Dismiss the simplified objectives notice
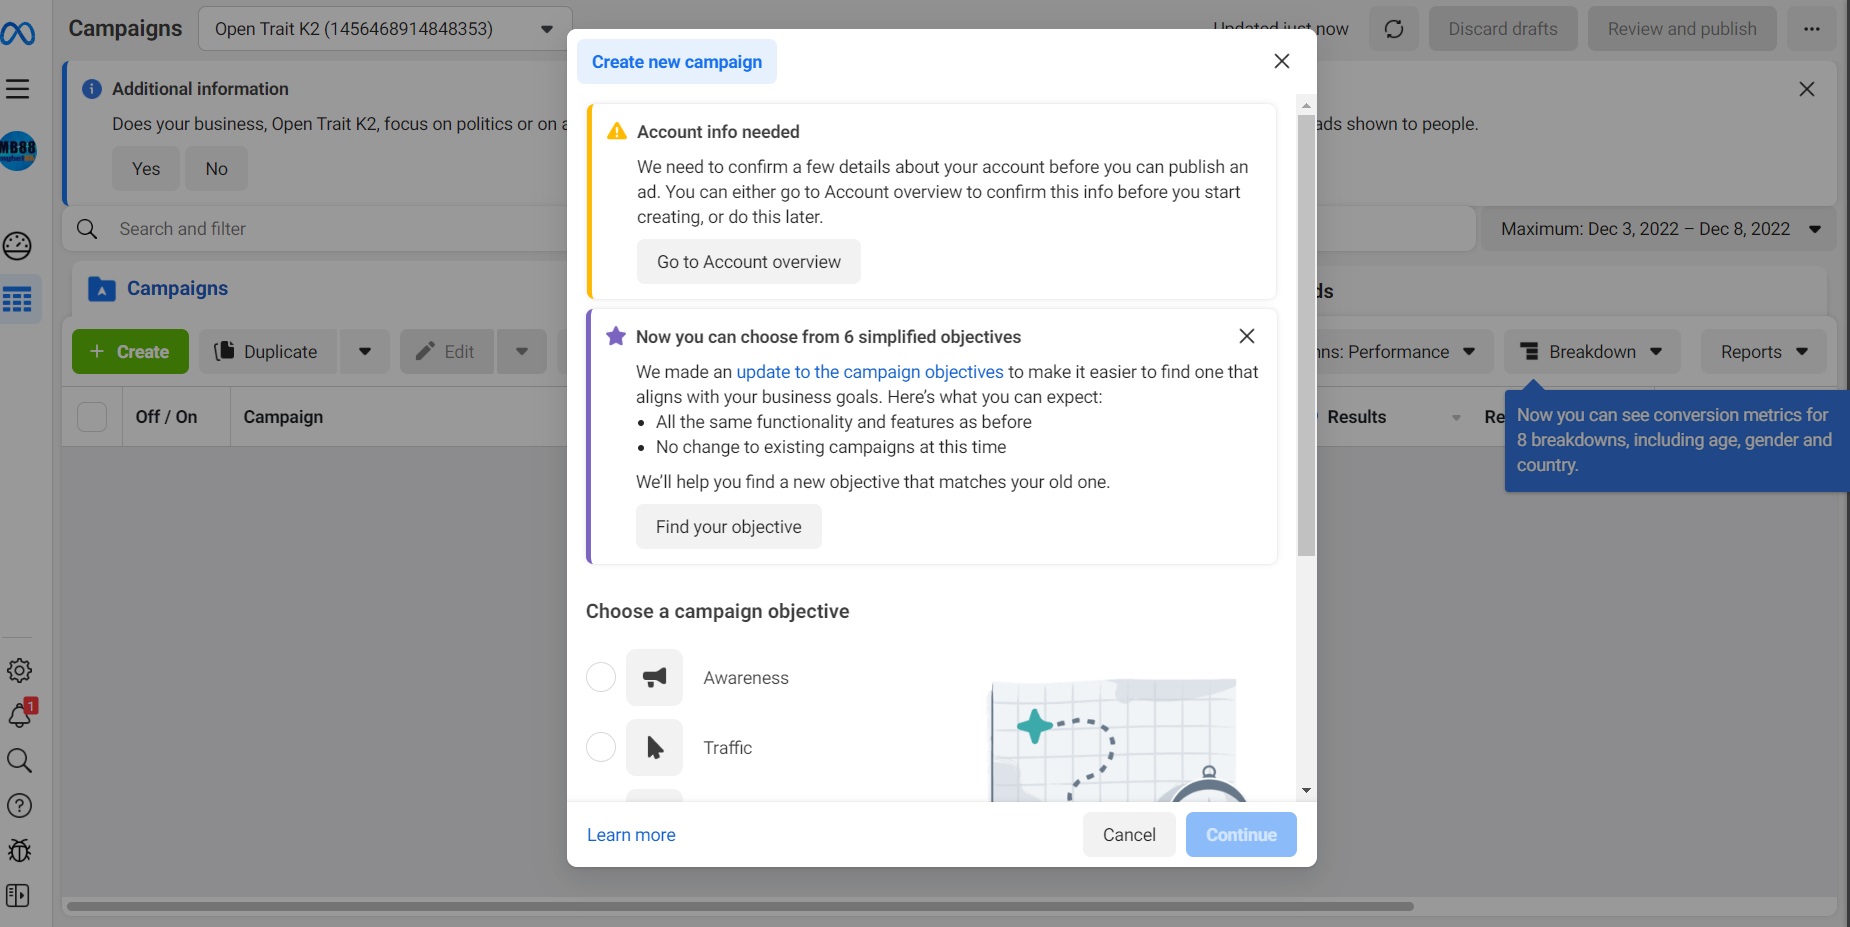1850x927 pixels. pyautogui.click(x=1247, y=336)
